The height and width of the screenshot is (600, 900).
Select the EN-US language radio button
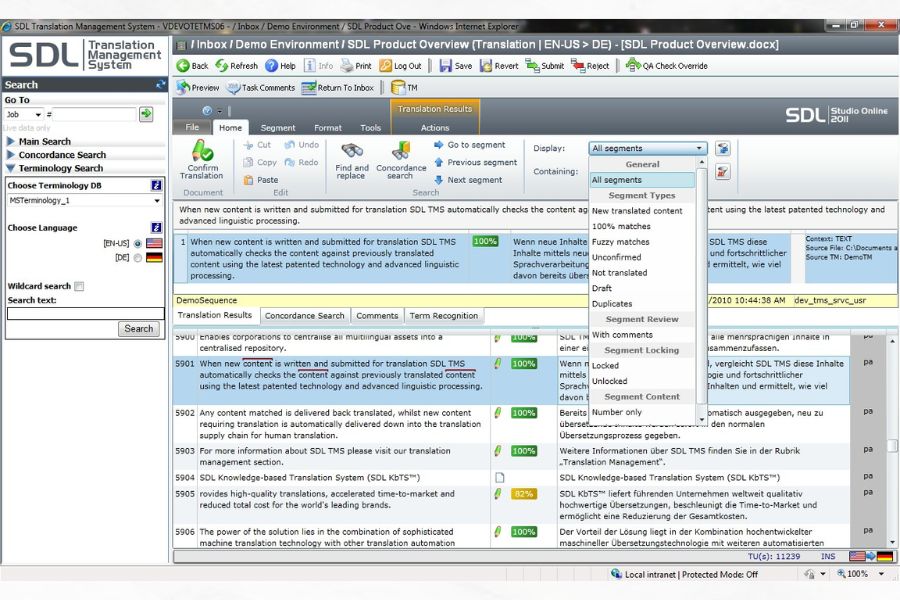pyautogui.click(x=138, y=243)
